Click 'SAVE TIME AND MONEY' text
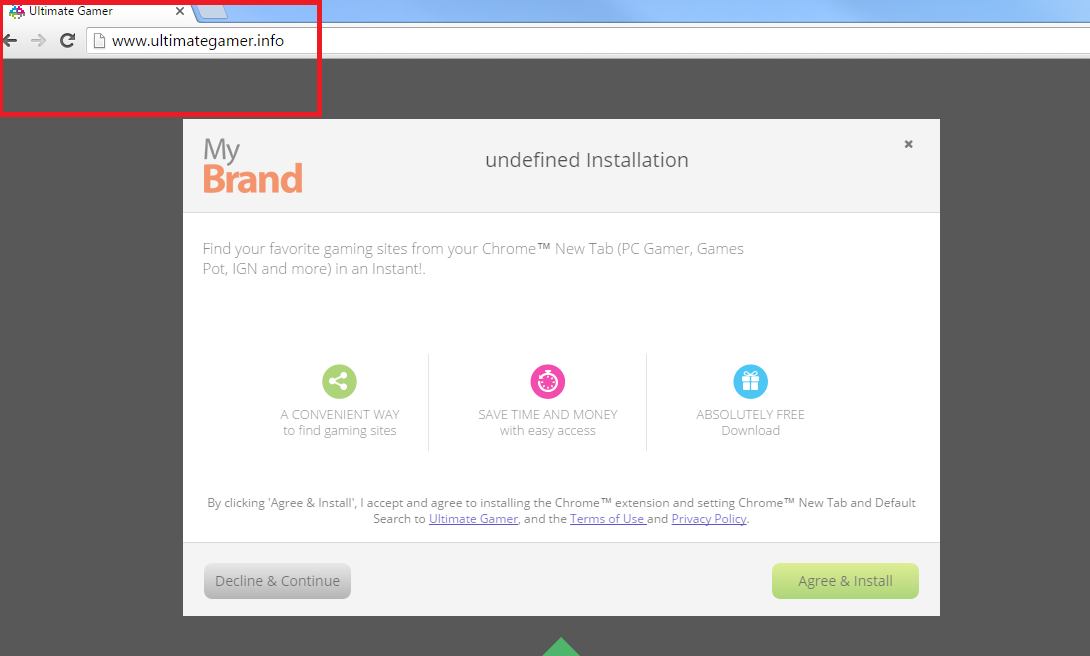 coord(548,414)
